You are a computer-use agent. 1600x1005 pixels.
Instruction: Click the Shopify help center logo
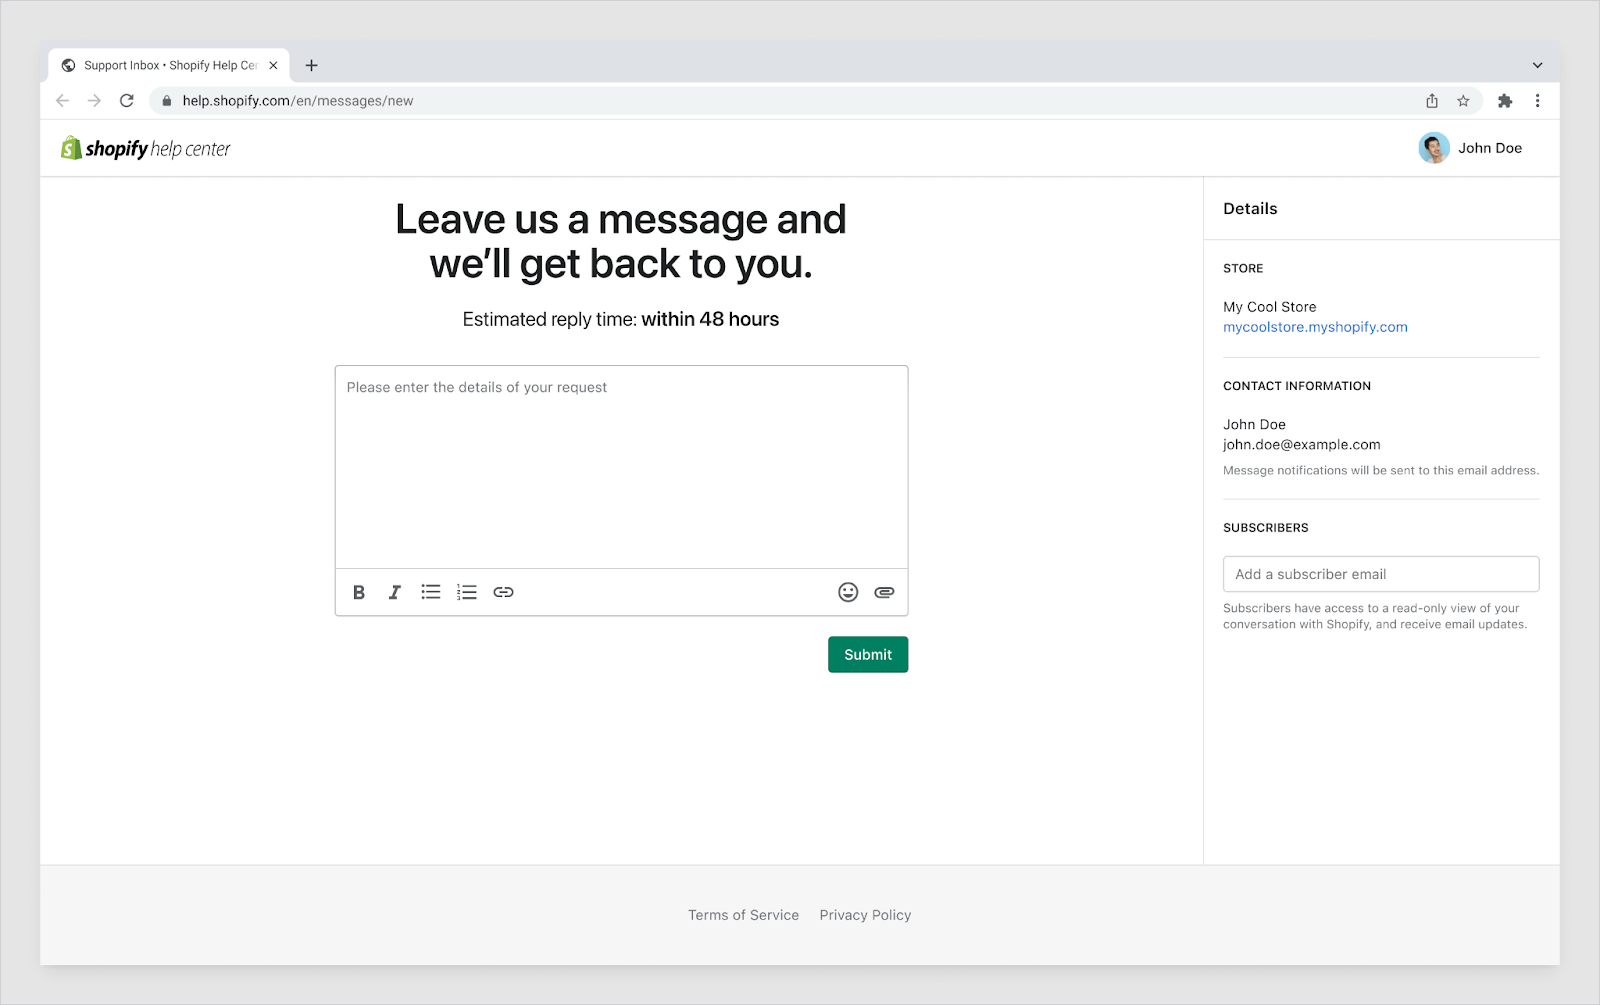pyautogui.click(x=146, y=148)
